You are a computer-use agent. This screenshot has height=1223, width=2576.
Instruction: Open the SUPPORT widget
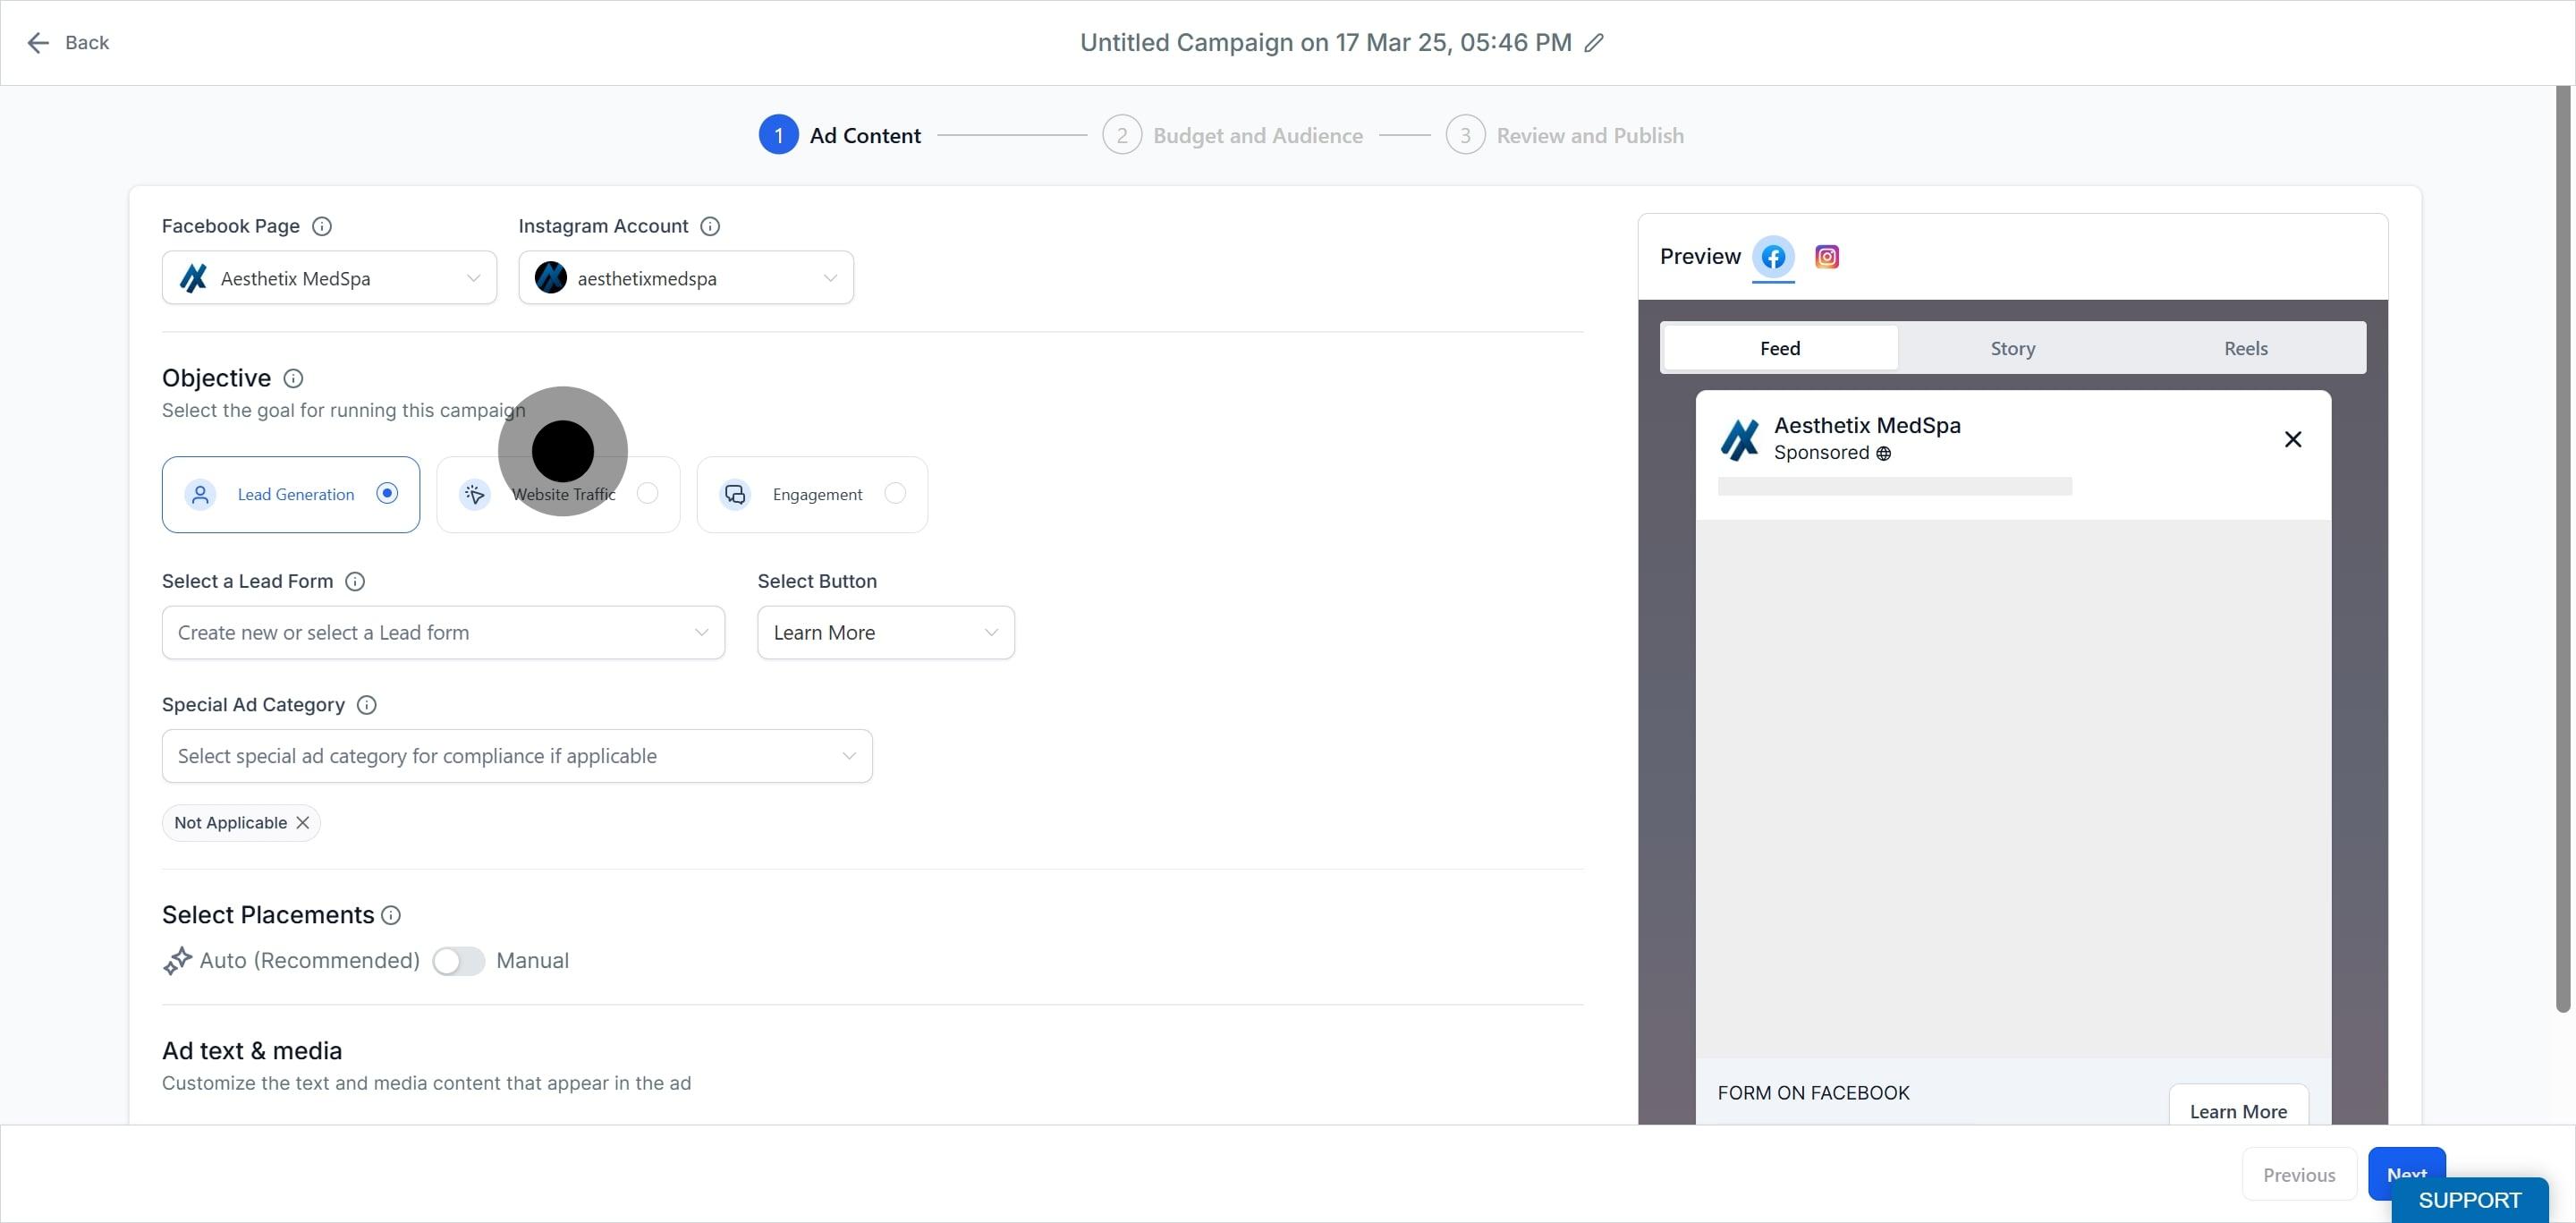tap(2469, 1199)
